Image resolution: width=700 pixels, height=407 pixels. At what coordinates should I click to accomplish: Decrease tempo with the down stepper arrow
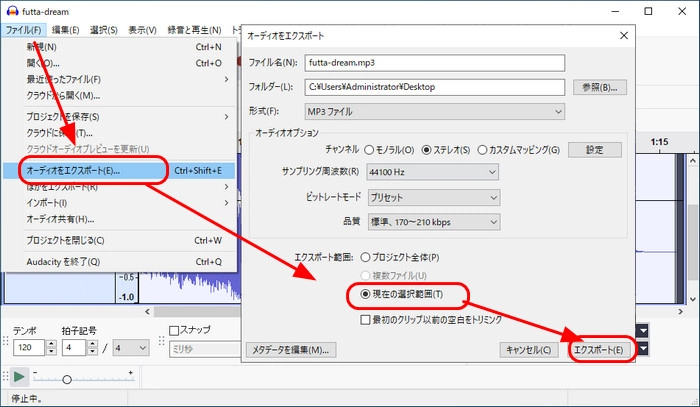(x=51, y=352)
